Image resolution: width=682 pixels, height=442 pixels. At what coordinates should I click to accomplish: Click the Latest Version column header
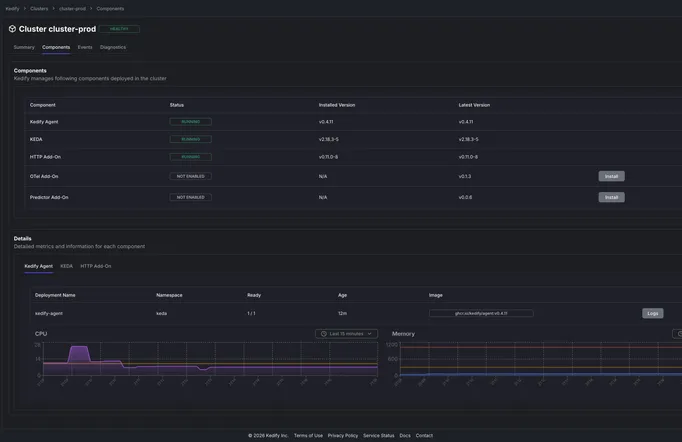(474, 105)
